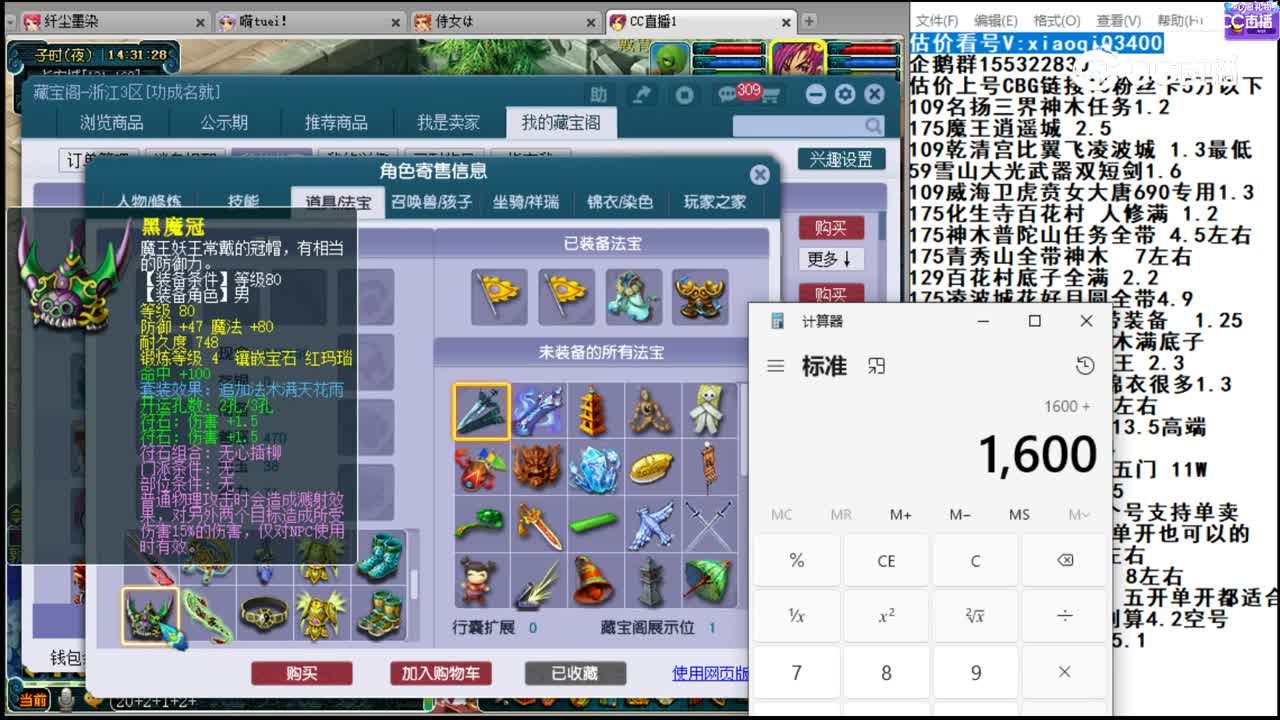
Task: Click first equipped yellow flag treasure
Action: [499, 296]
